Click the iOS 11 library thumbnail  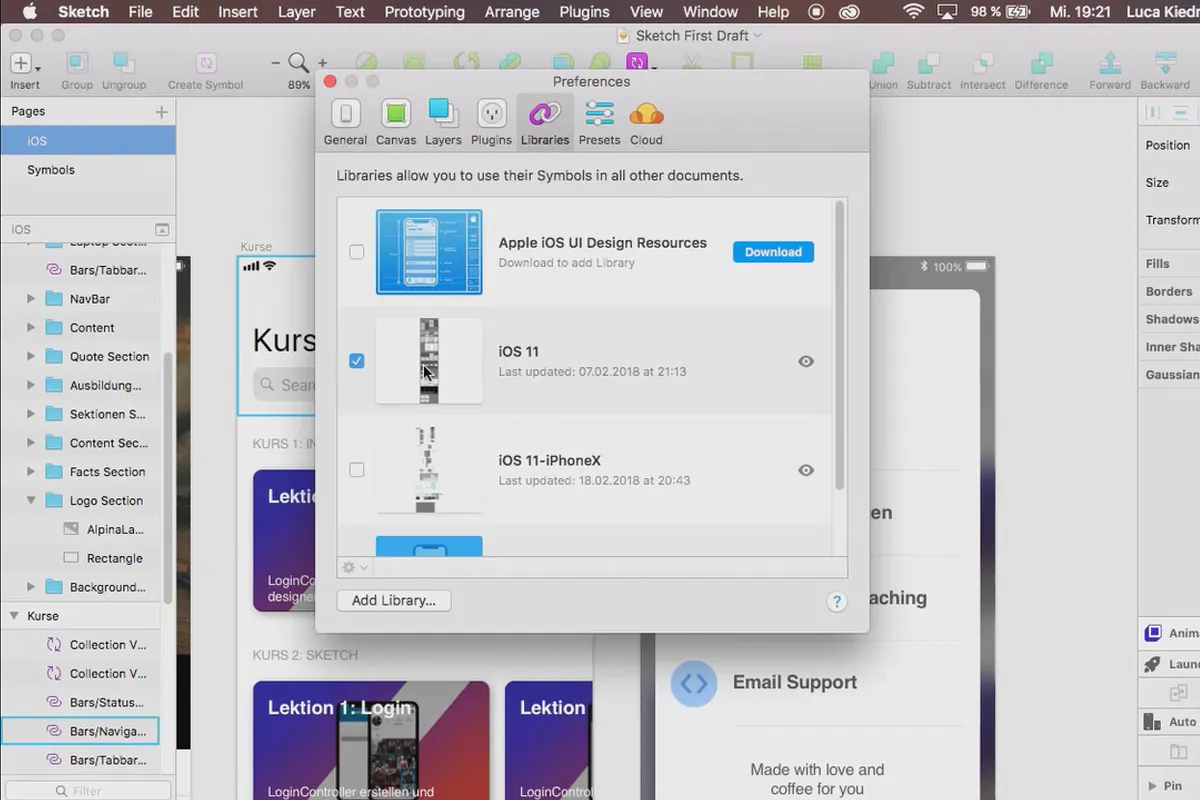(429, 361)
